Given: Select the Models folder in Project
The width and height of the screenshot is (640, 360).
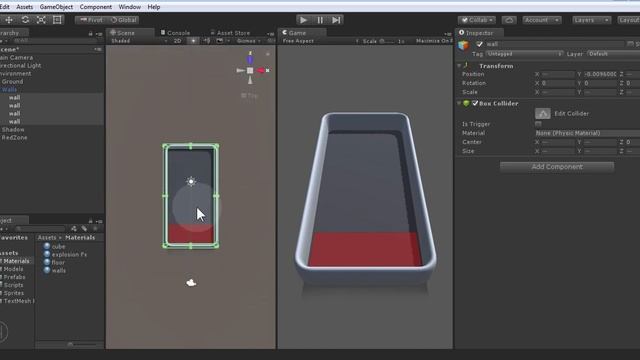Looking at the screenshot, I should click(x=13, y=269).
